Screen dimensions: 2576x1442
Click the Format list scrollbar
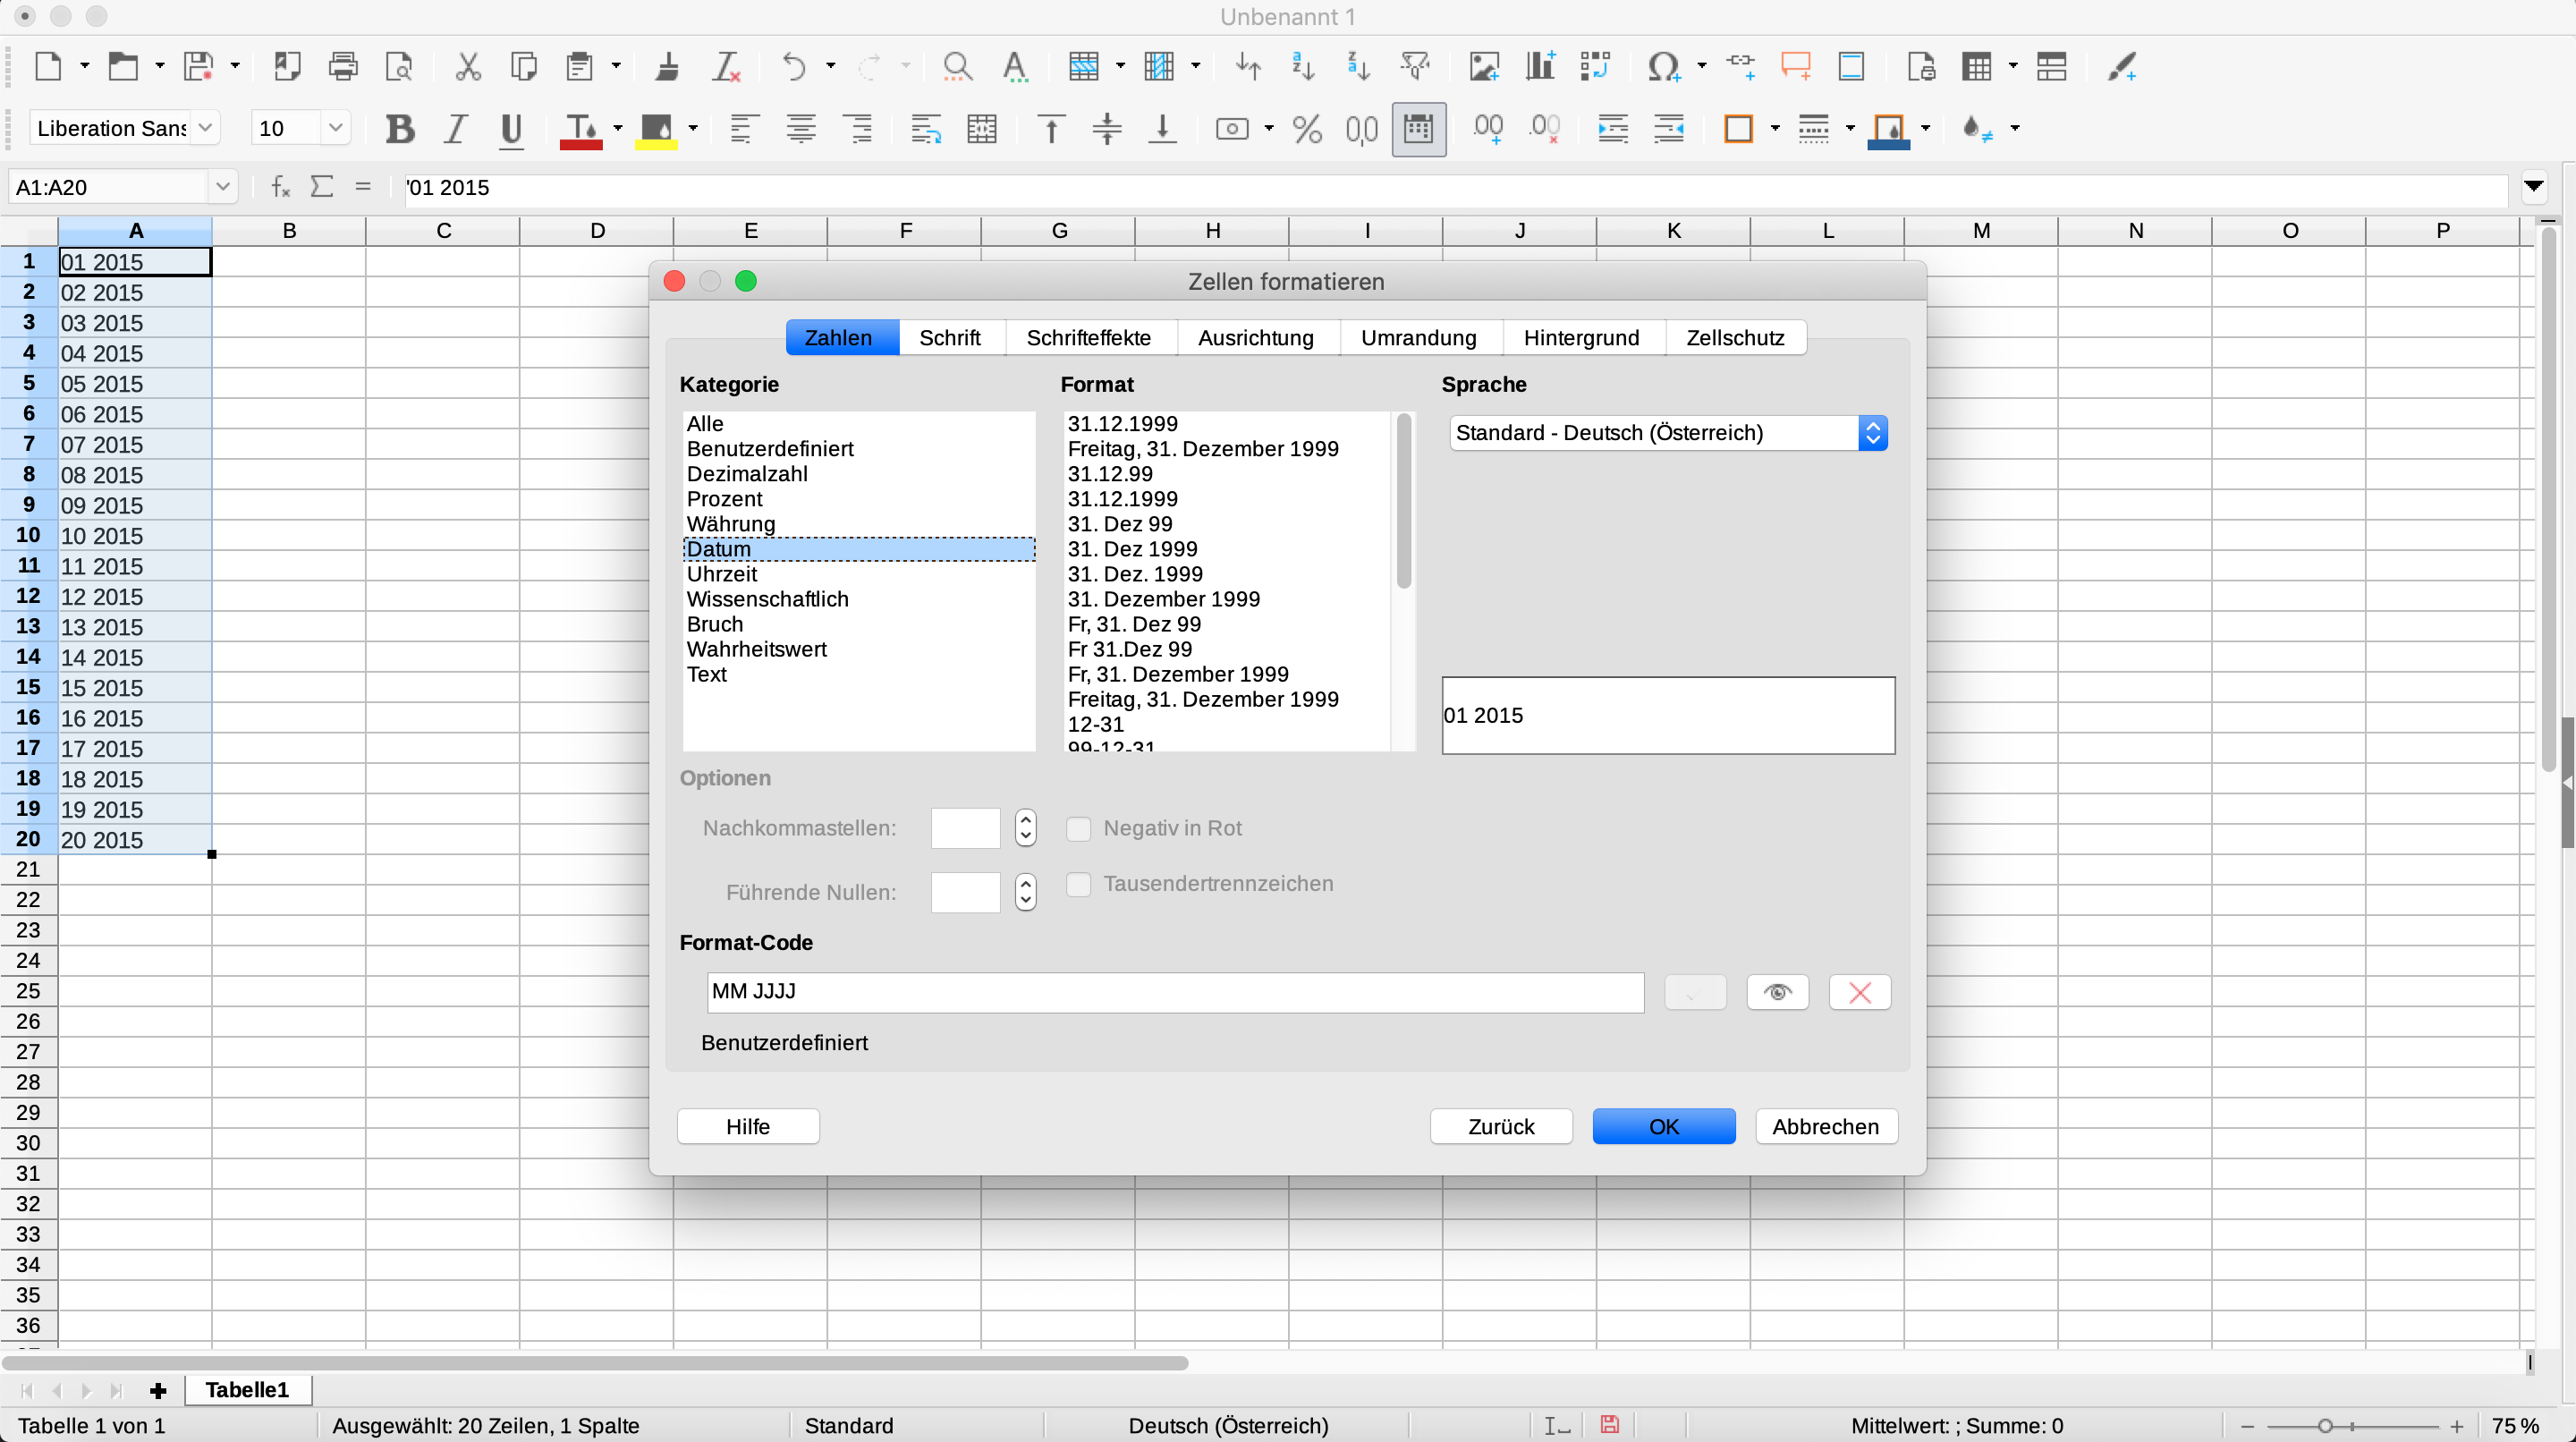(x=1403, y=500)
